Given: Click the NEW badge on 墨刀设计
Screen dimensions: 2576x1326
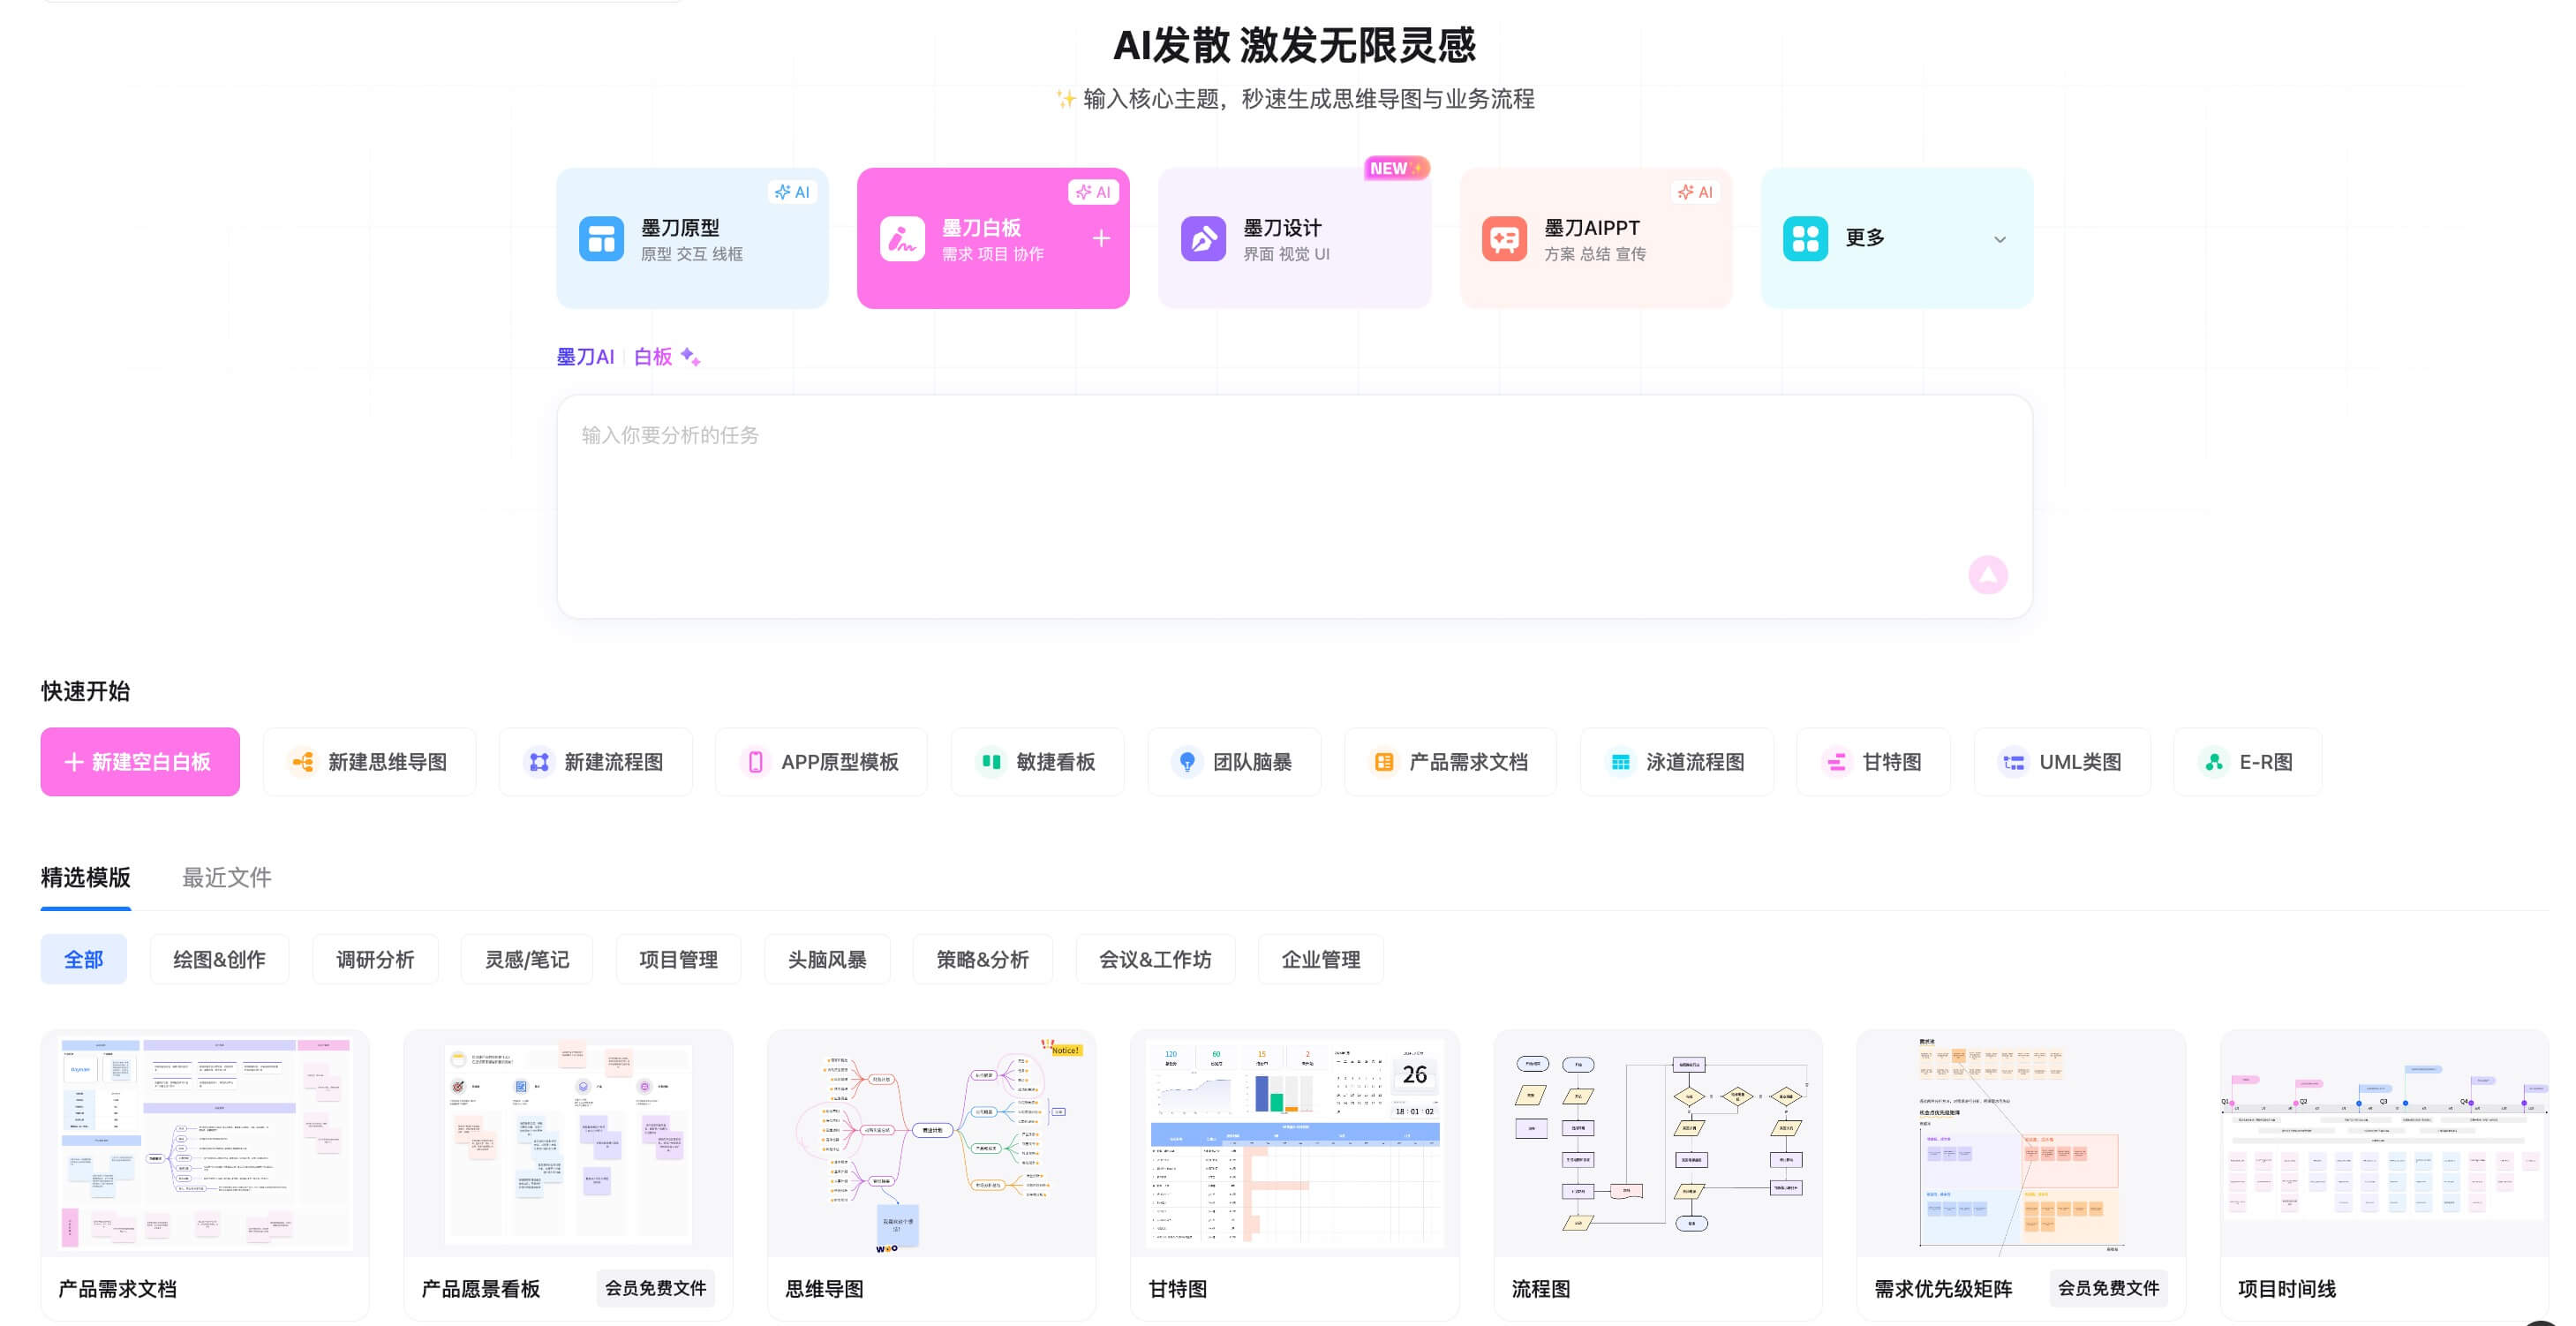Looking at the screenshot, I should [1396, 168].
